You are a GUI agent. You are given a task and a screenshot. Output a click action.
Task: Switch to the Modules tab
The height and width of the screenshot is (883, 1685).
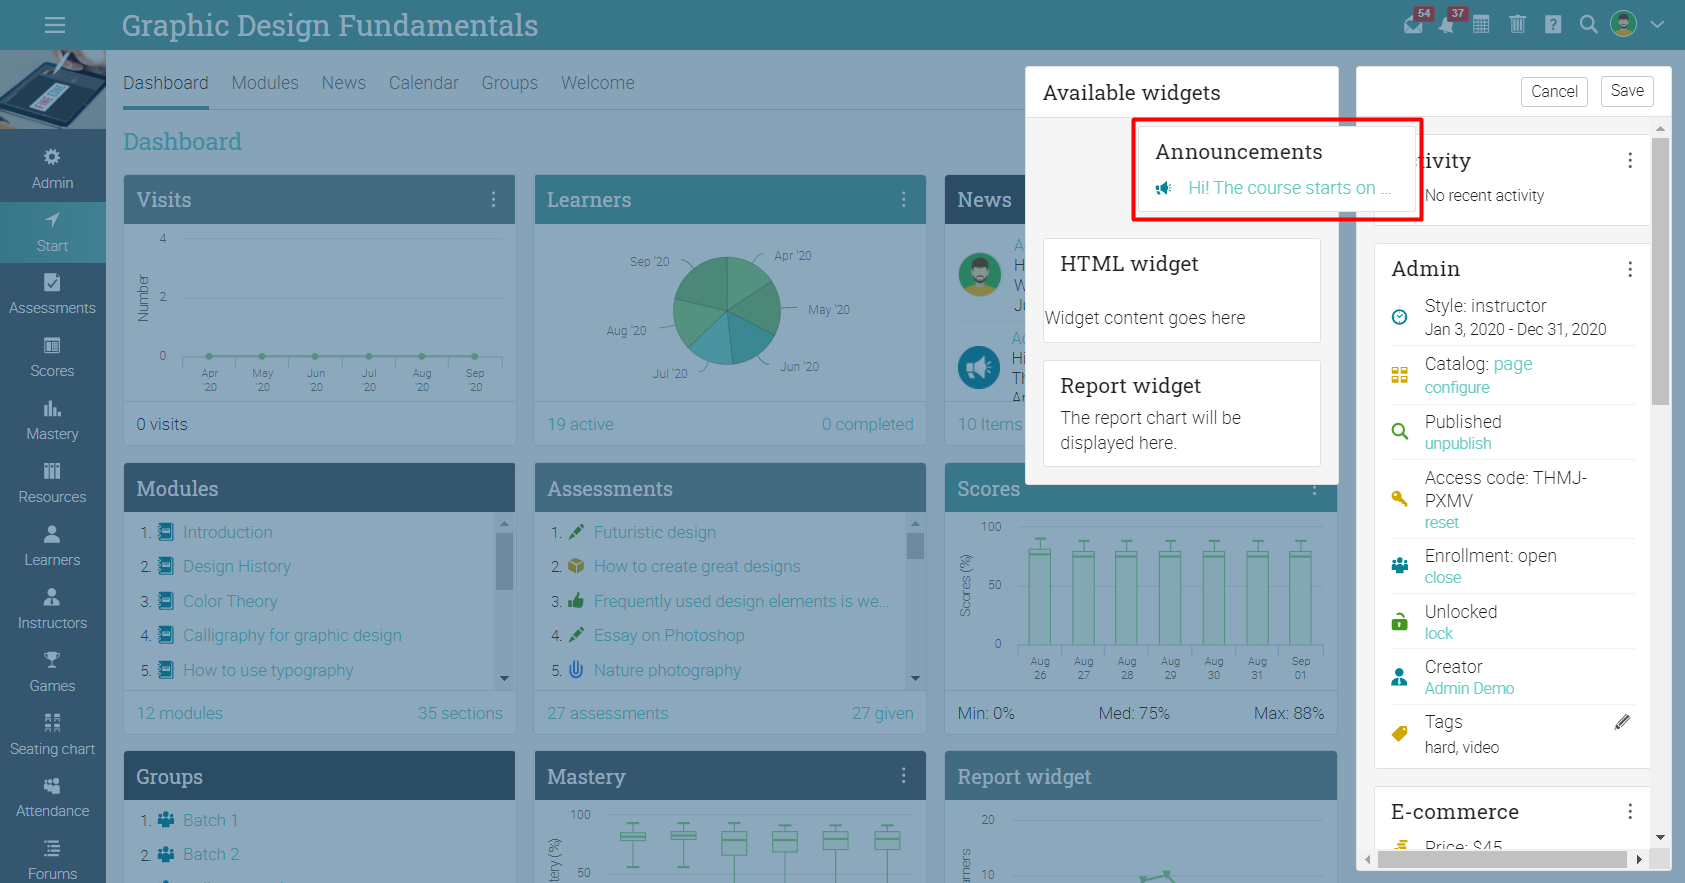(265, 83)
